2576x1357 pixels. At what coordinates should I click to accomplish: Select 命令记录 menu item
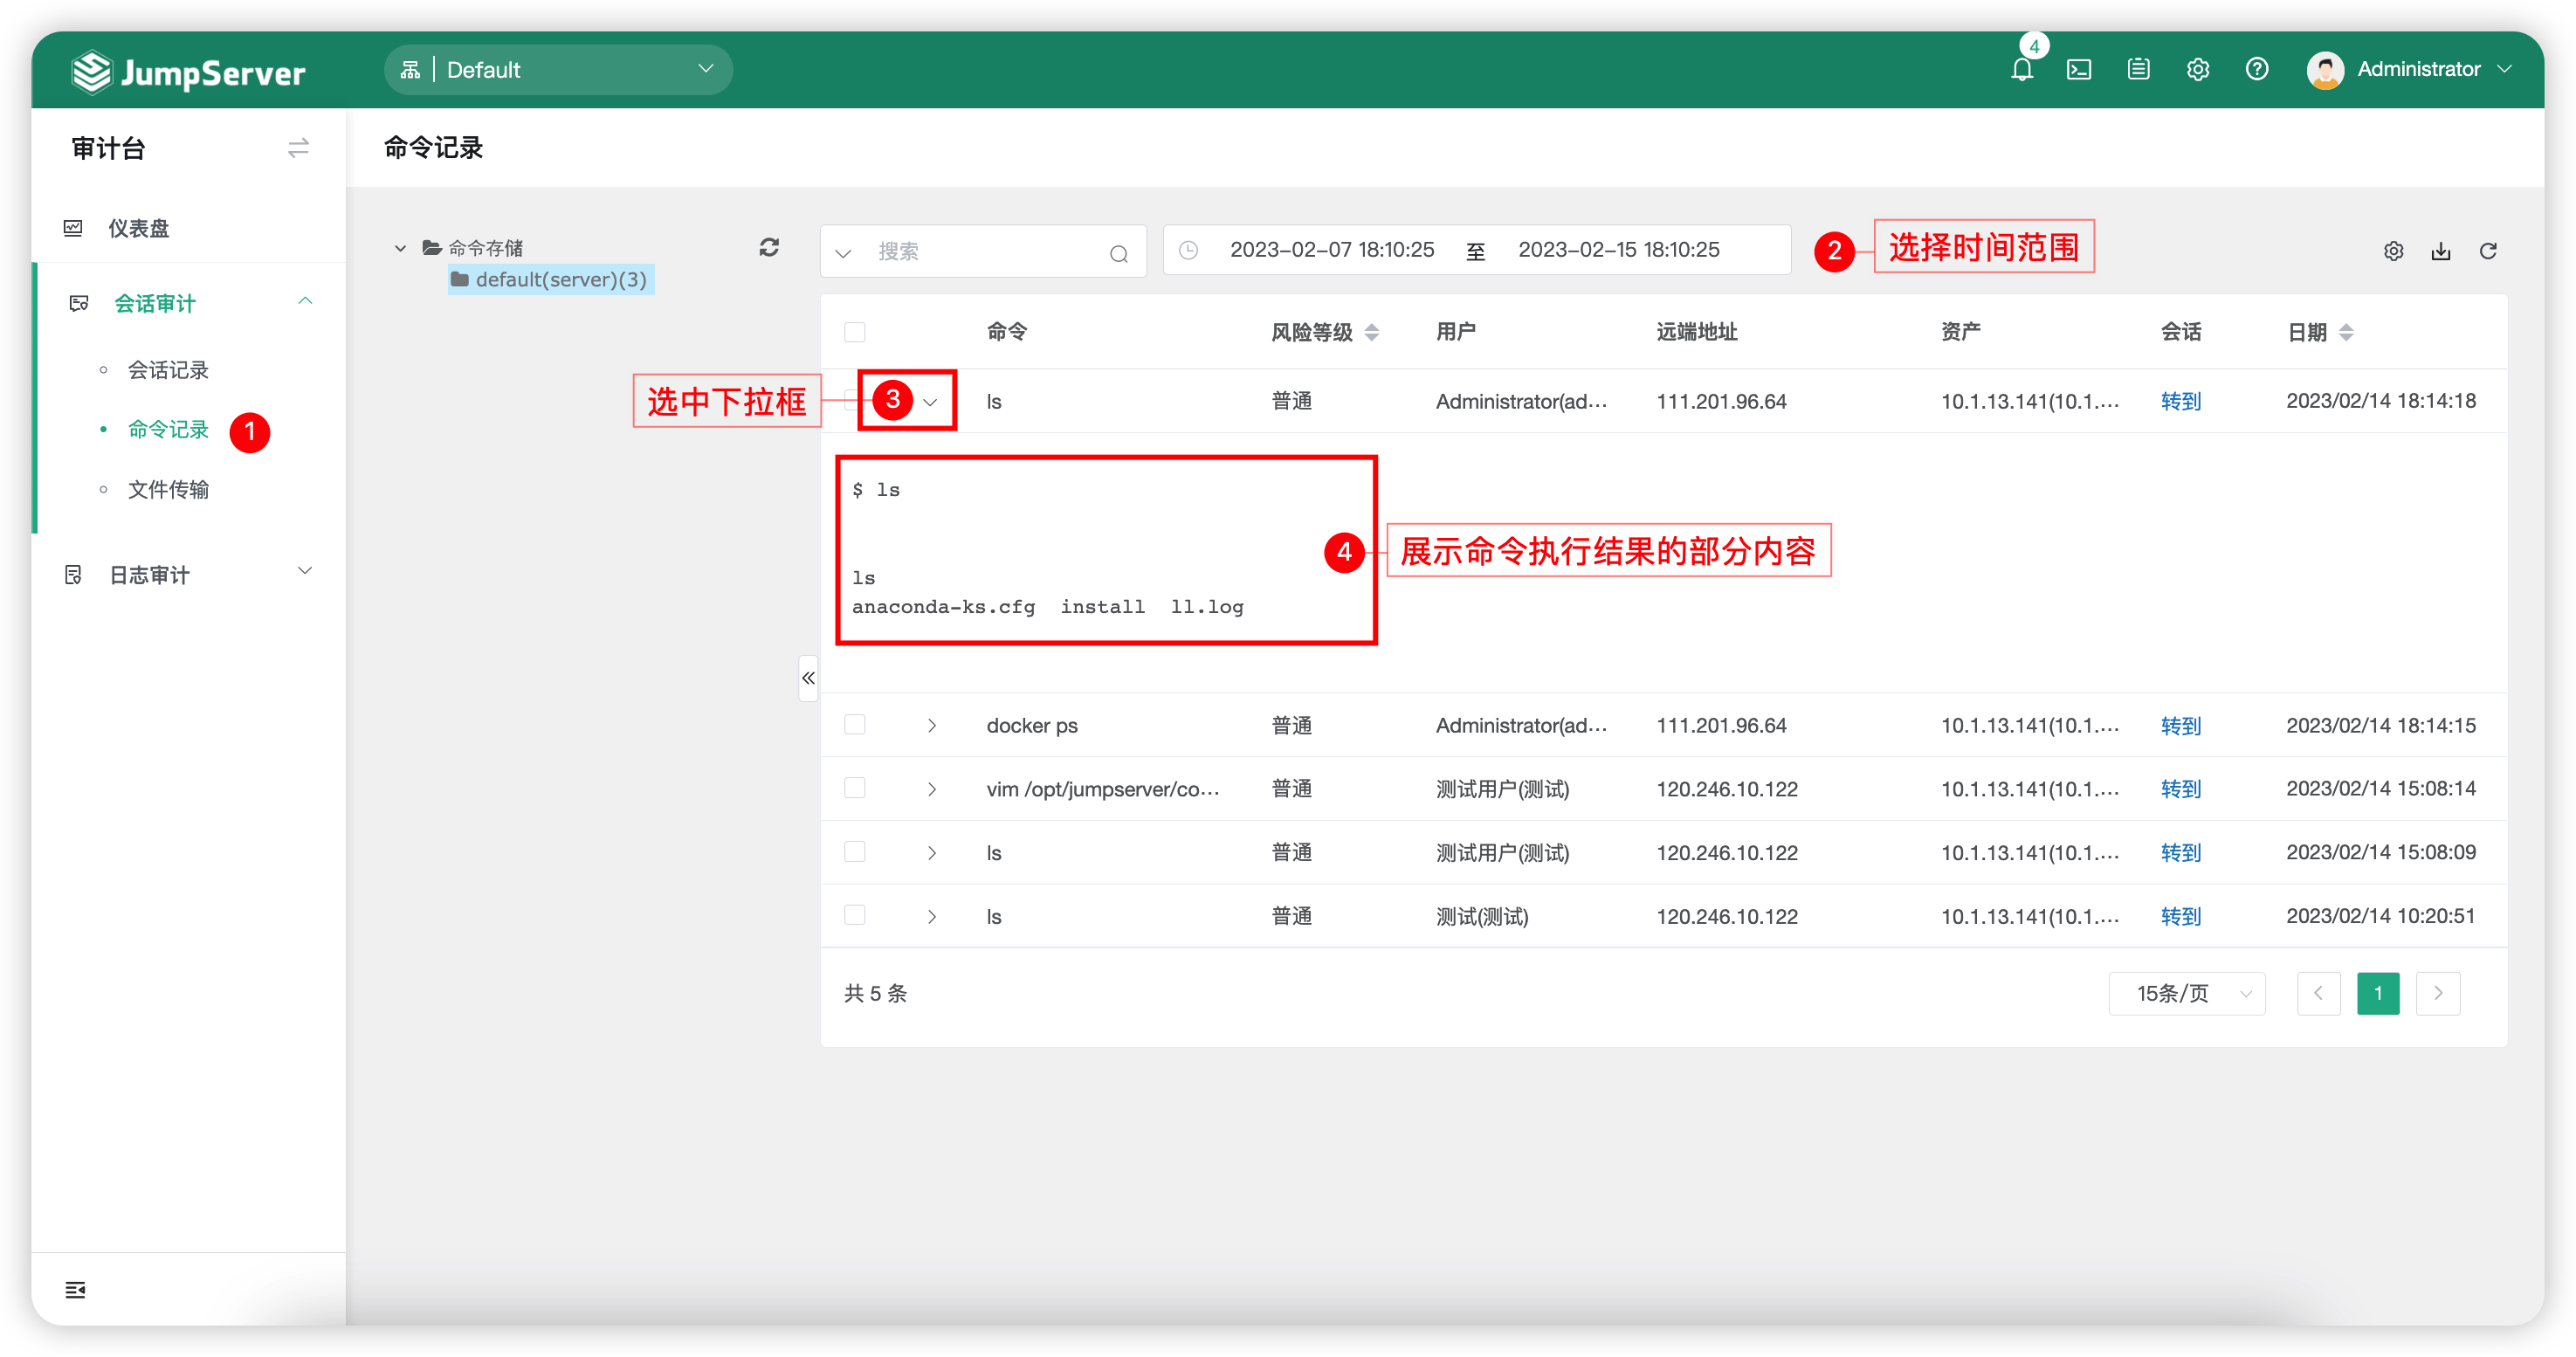(168, 429)
